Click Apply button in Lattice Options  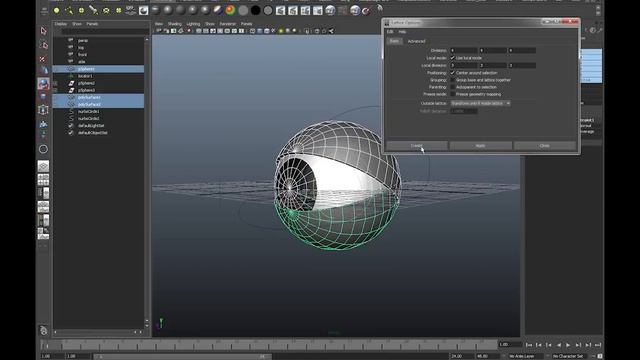point(480,146)
